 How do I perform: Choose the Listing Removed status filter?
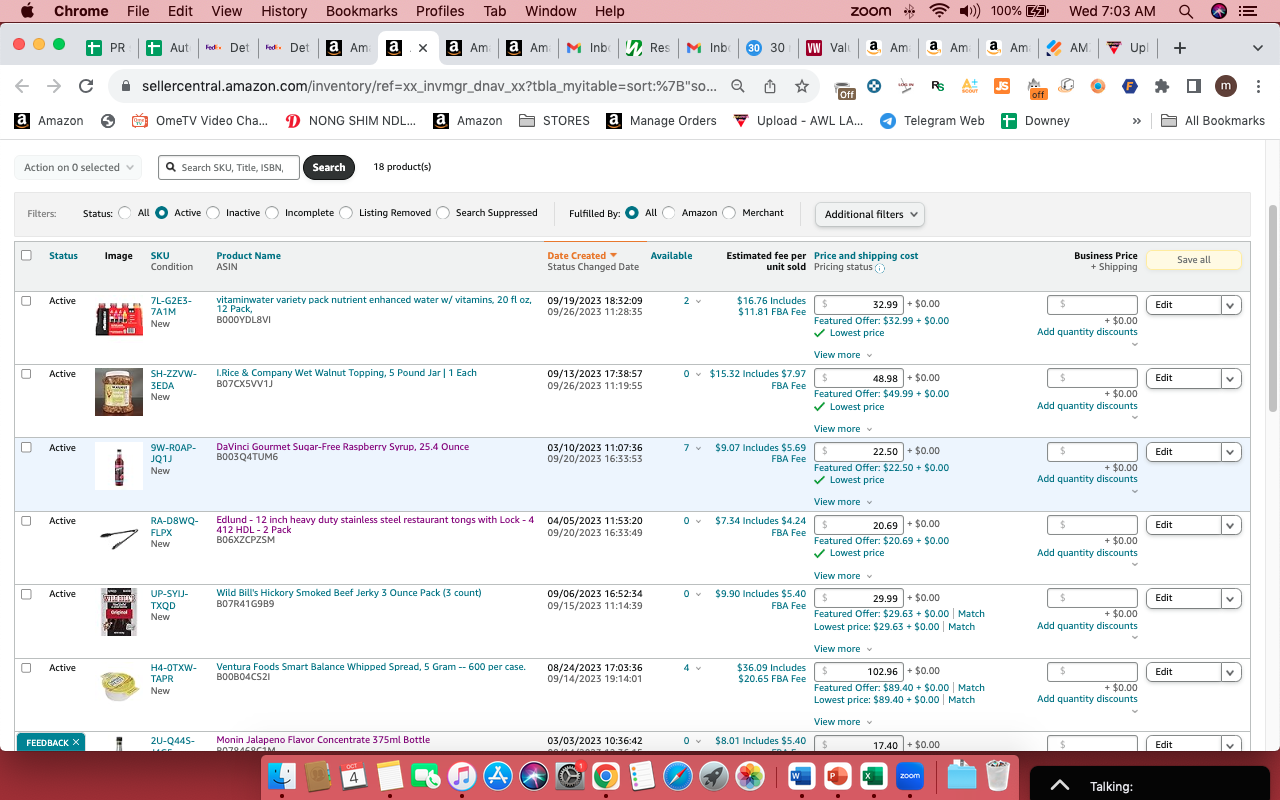[346, 213]
